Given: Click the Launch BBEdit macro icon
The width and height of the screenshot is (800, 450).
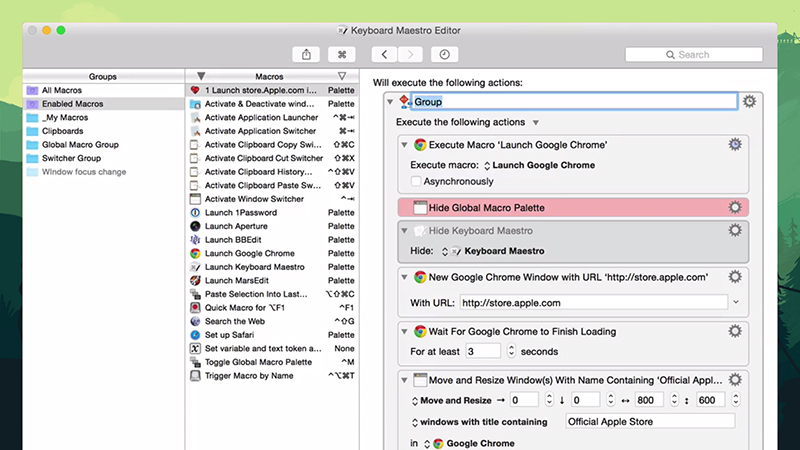Looking at the screenshot, I should coord(195,240).
